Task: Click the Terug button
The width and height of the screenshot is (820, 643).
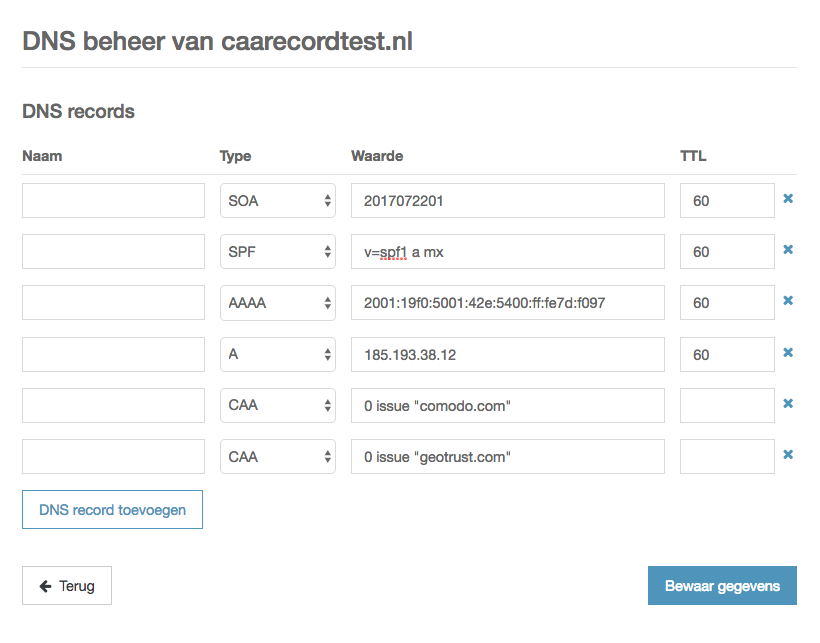Action: (66, 585)
